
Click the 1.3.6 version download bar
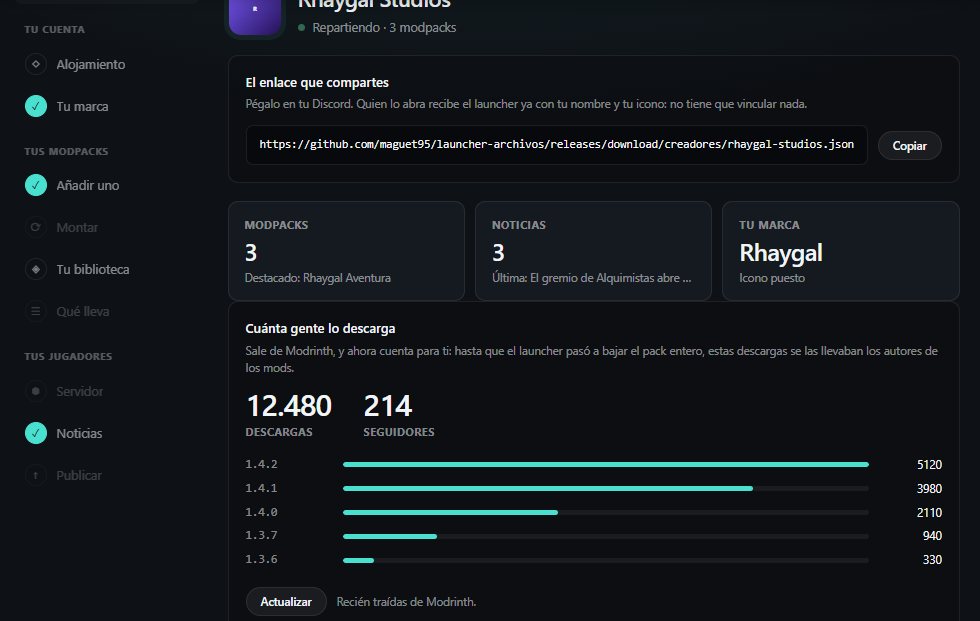[x=606, y=560]
